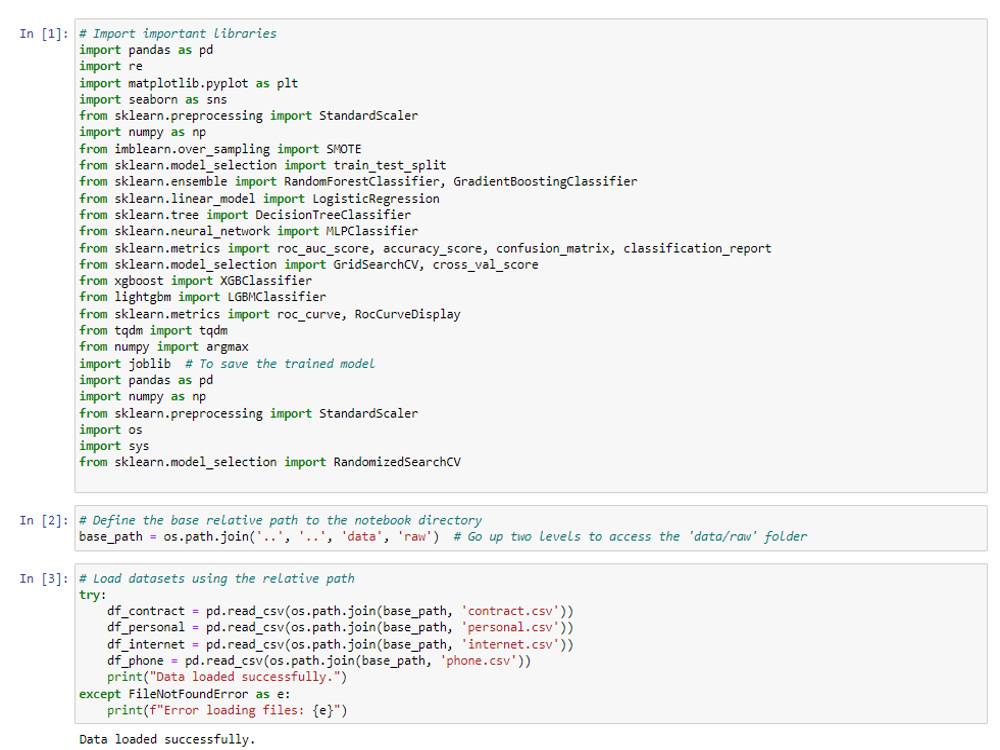Viewport: 1000px width, 750px height.
Task: Click the In [3] cell prompt label
Action: coord(43,578)
